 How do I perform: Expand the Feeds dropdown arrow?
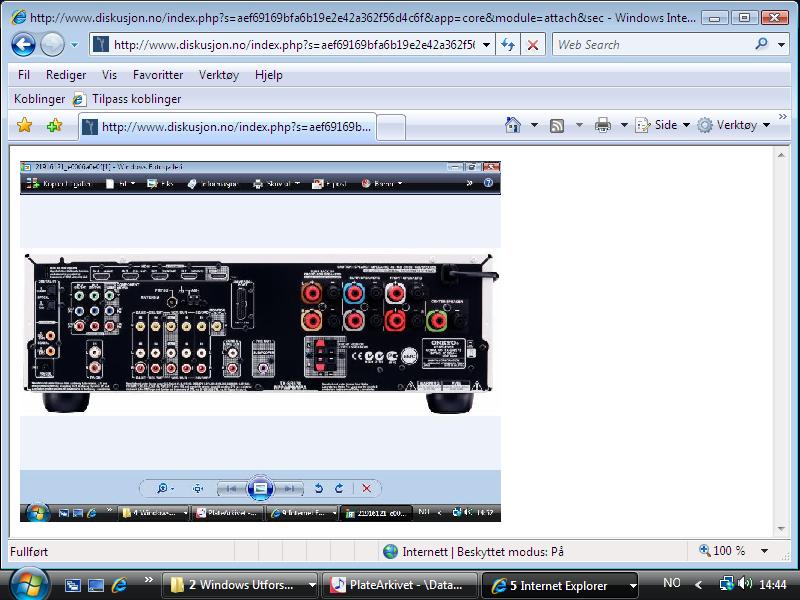(x=579, y=125)
